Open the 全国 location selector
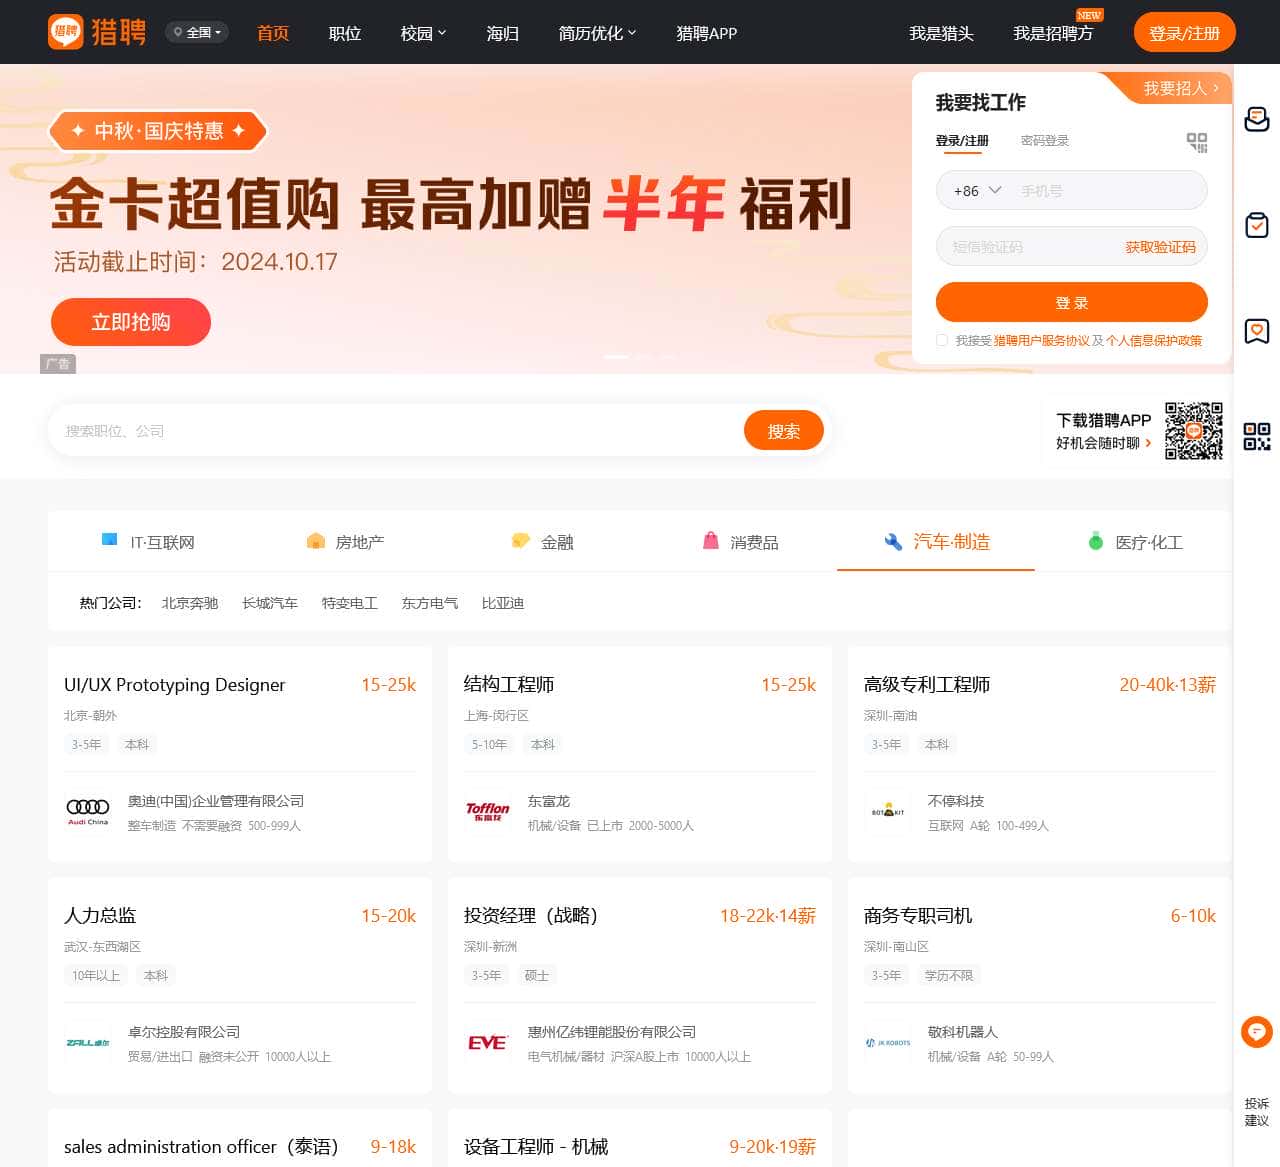1280x1167 pixels. tap(197, 33)
